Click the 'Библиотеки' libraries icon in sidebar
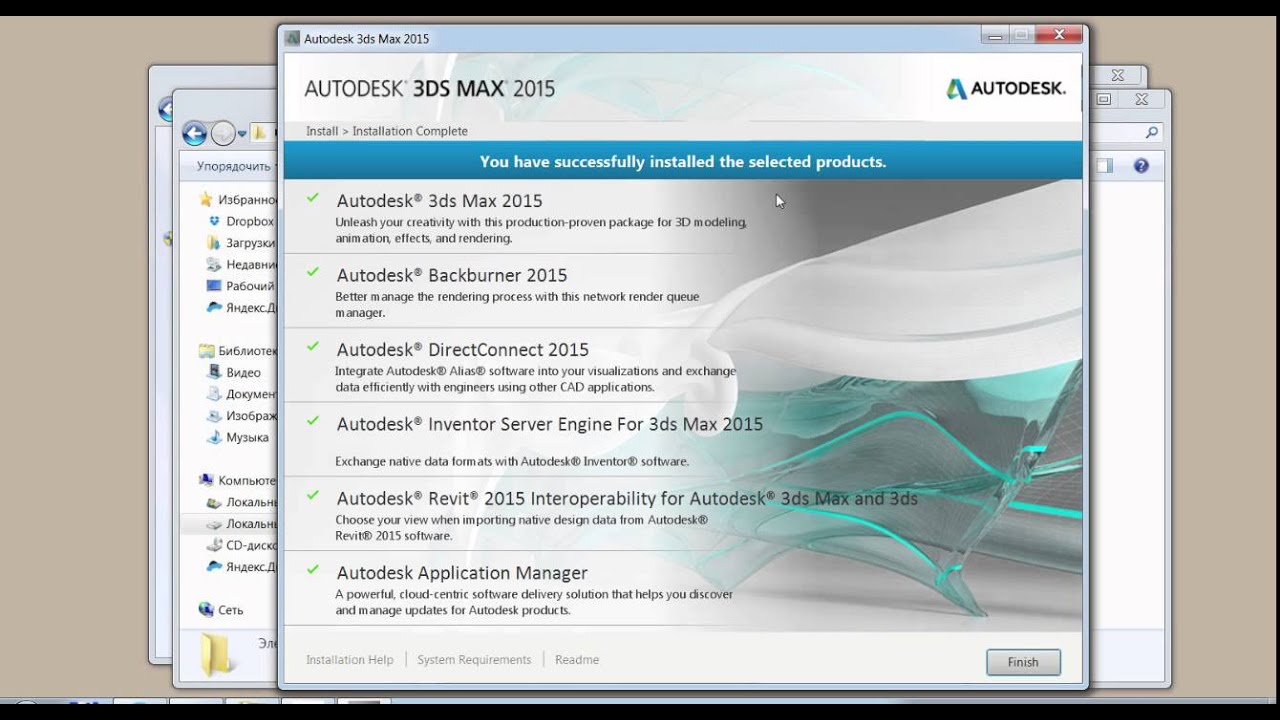 click(207, 351)
